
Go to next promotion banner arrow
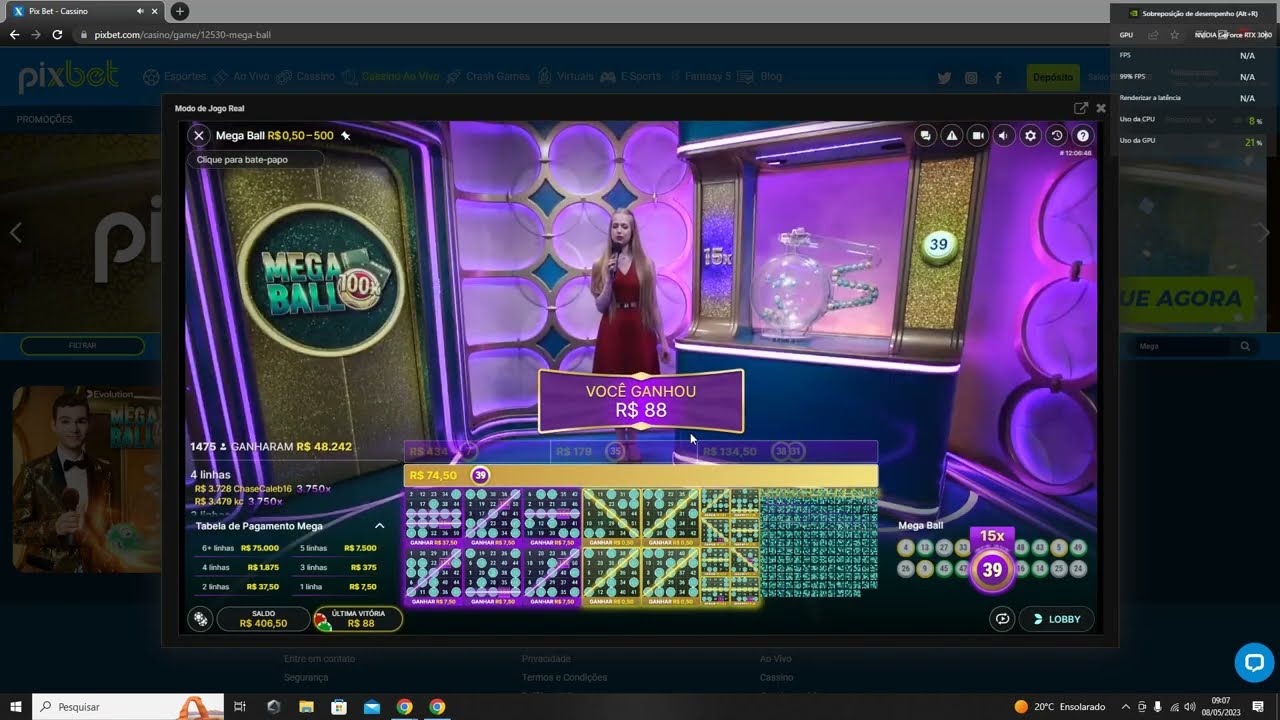[1264, 232]
